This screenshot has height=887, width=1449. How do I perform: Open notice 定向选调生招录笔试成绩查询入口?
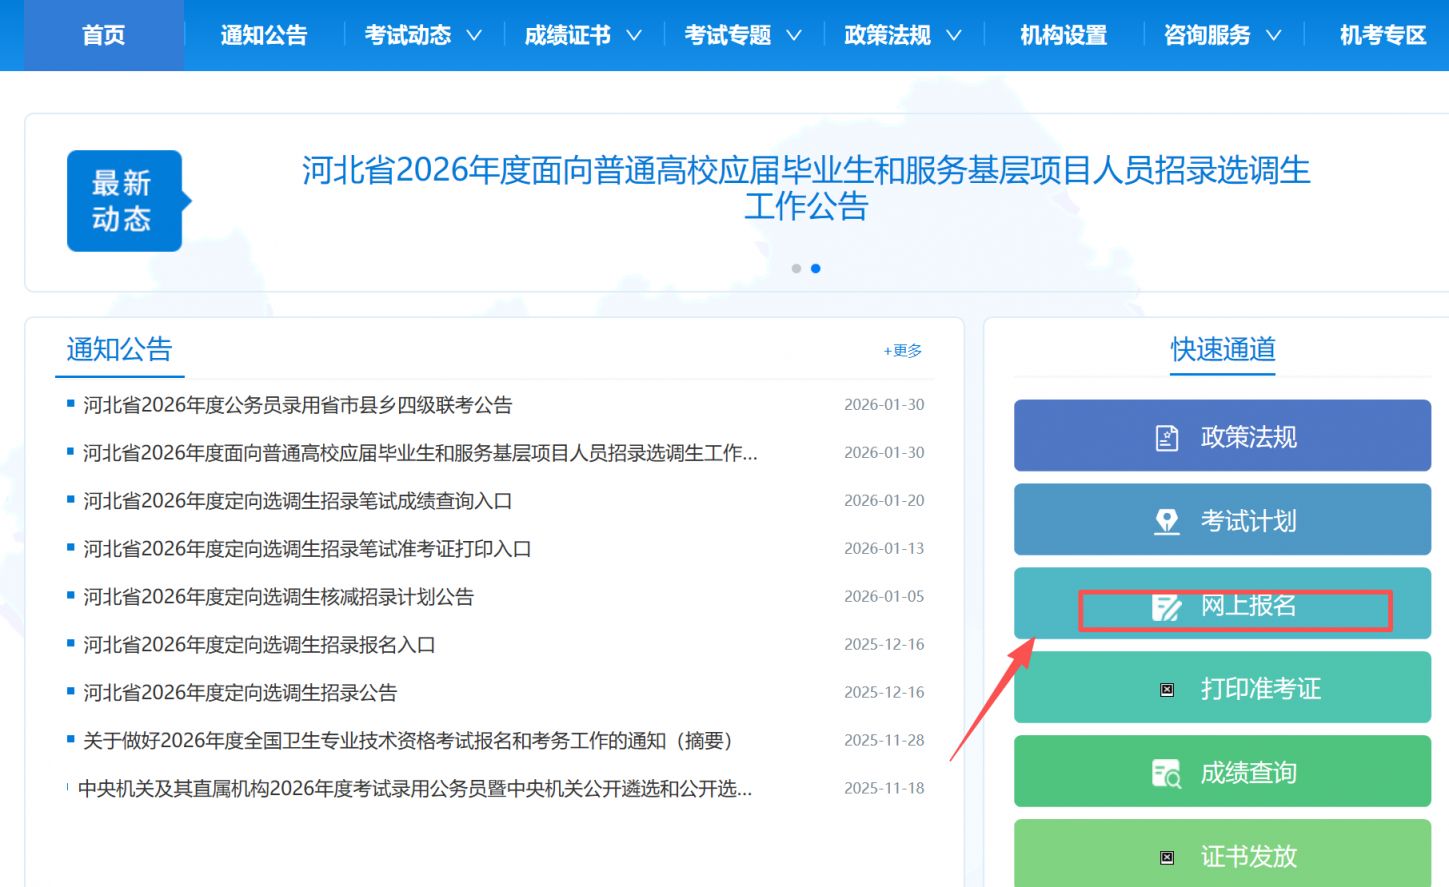(x=298, y=501)
